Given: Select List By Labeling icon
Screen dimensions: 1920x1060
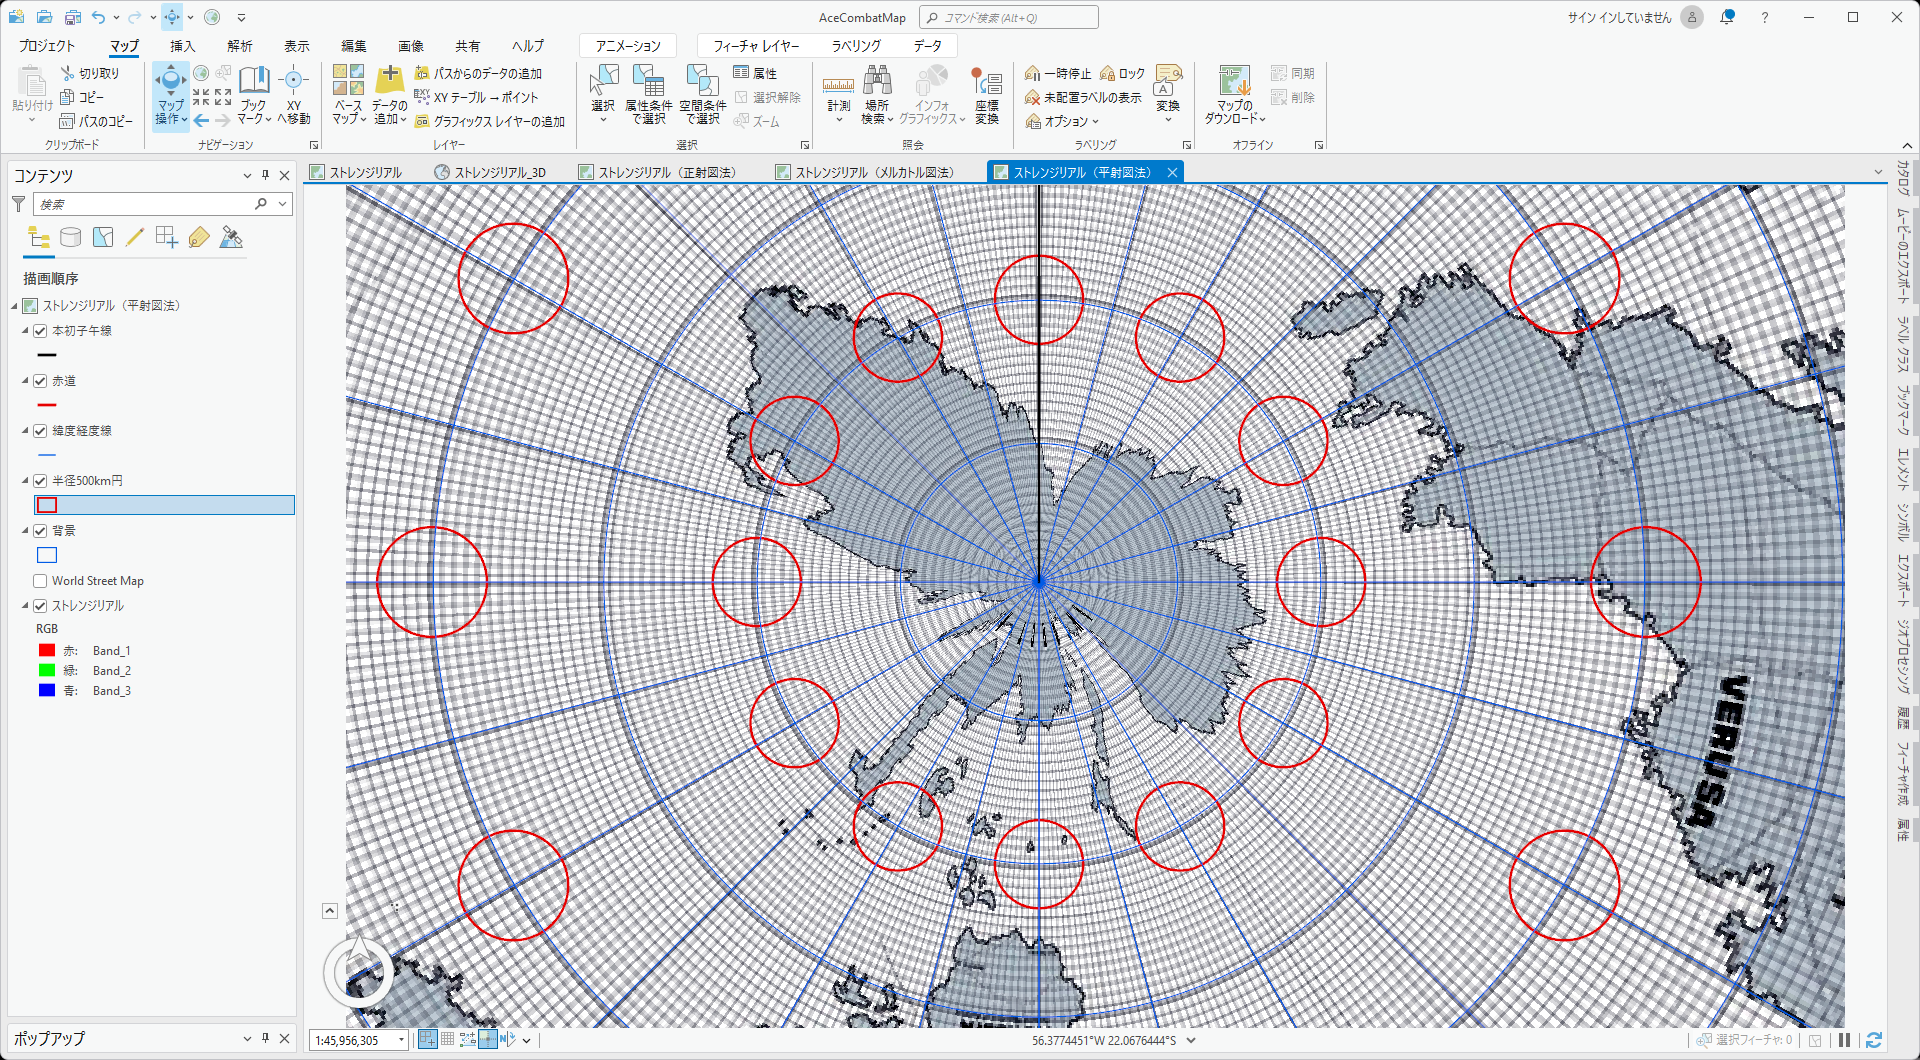Looking at the screenshot, I should tap(199, 237).
